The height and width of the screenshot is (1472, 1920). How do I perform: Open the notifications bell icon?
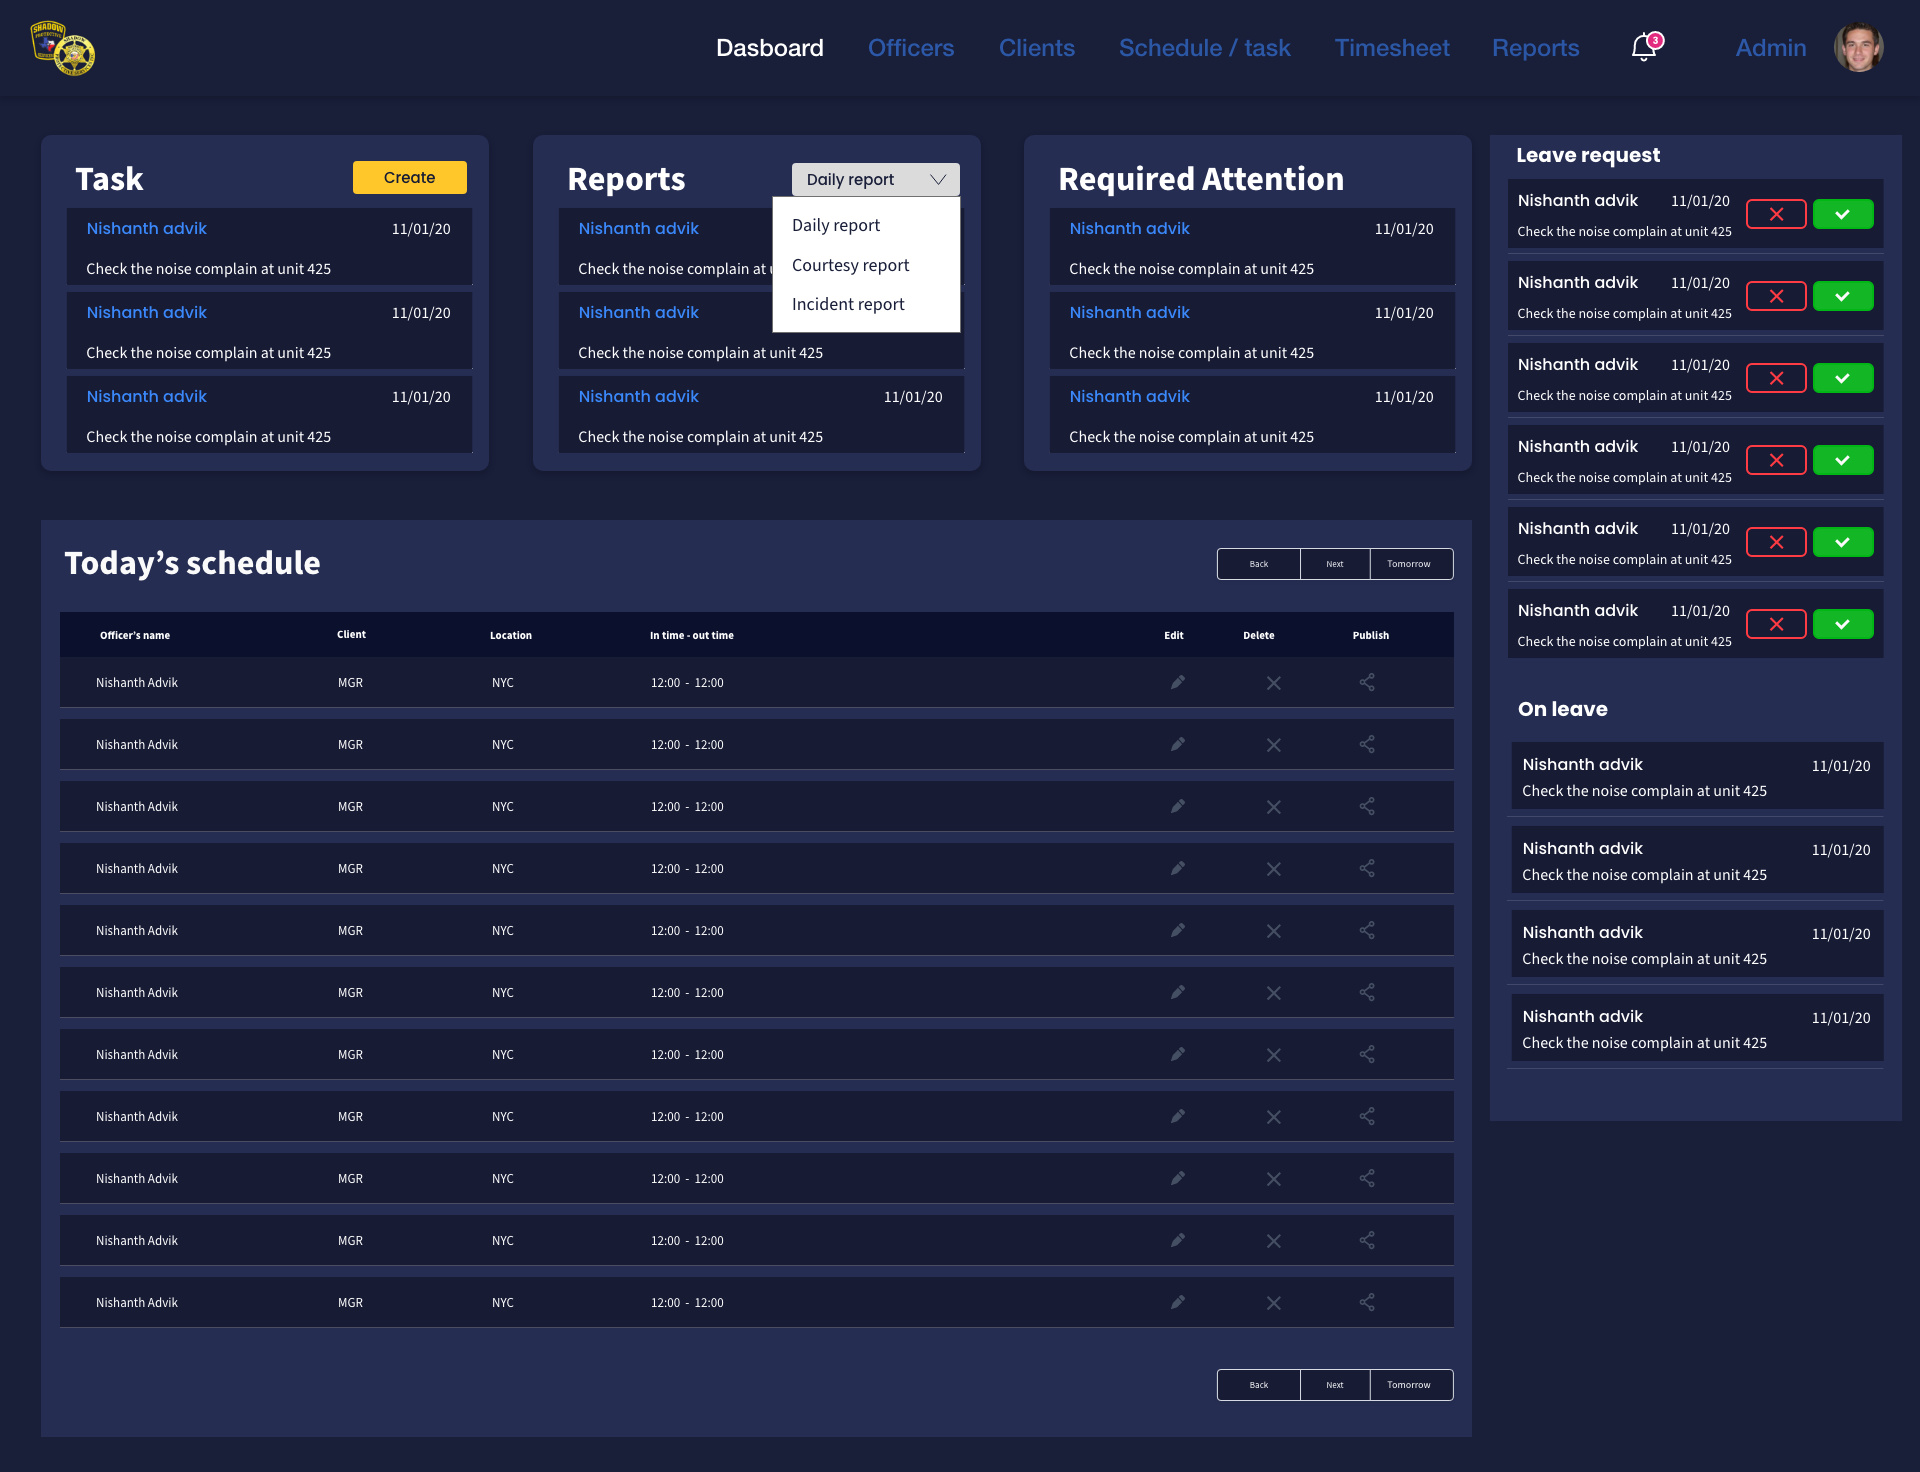[1644, 47]
